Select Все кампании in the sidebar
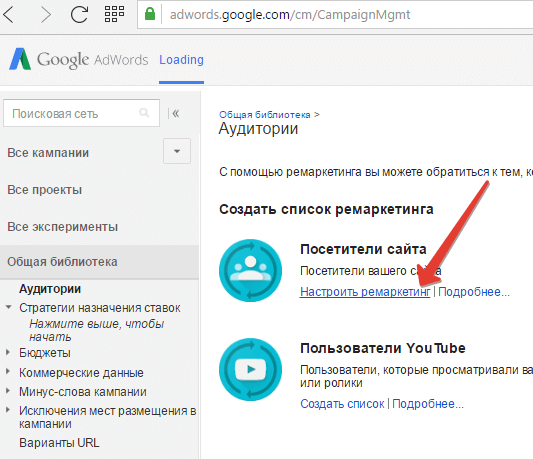Screen dimensions: 533x459 [x=48, y=153]
